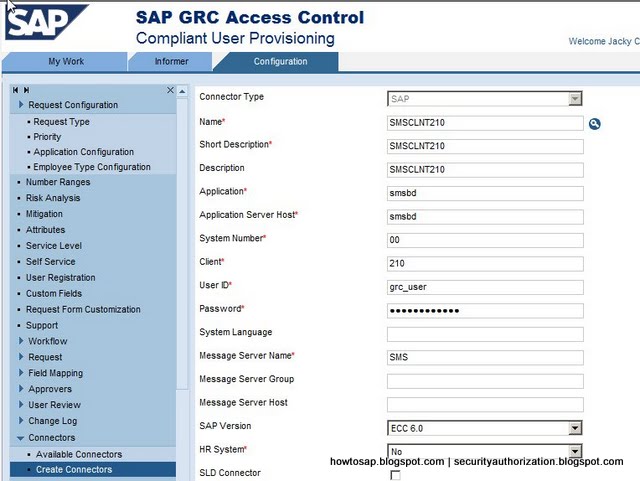
Task: Select Support in the sidebar
Action: pos(42,325)
